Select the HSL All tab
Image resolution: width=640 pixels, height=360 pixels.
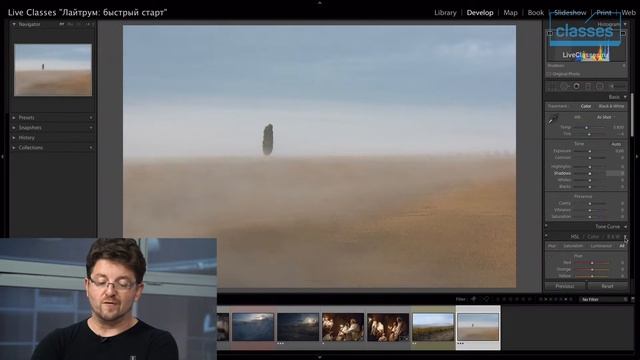point(622,246)
